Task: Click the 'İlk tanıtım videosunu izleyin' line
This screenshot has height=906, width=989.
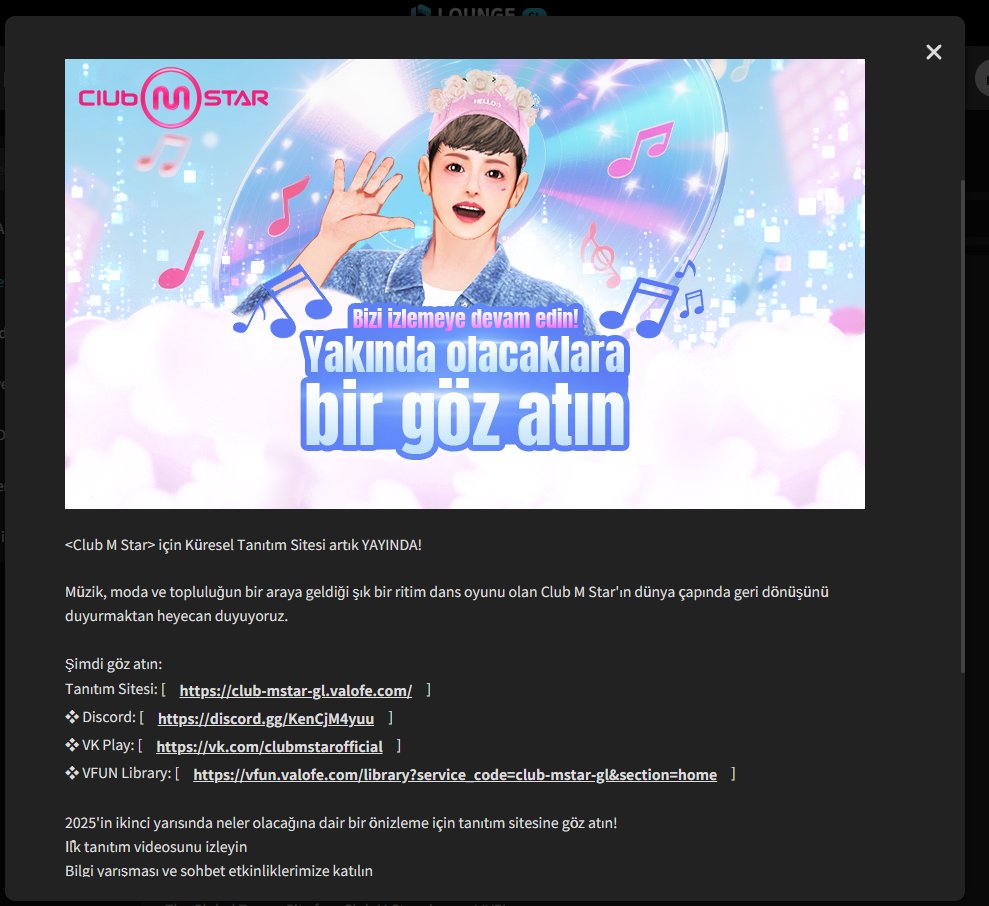Action: (156, 847)
